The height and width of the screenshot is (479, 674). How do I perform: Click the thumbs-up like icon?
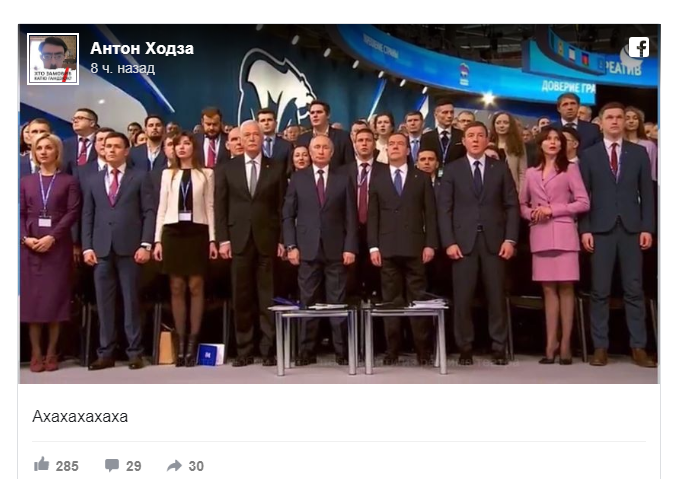41,464
